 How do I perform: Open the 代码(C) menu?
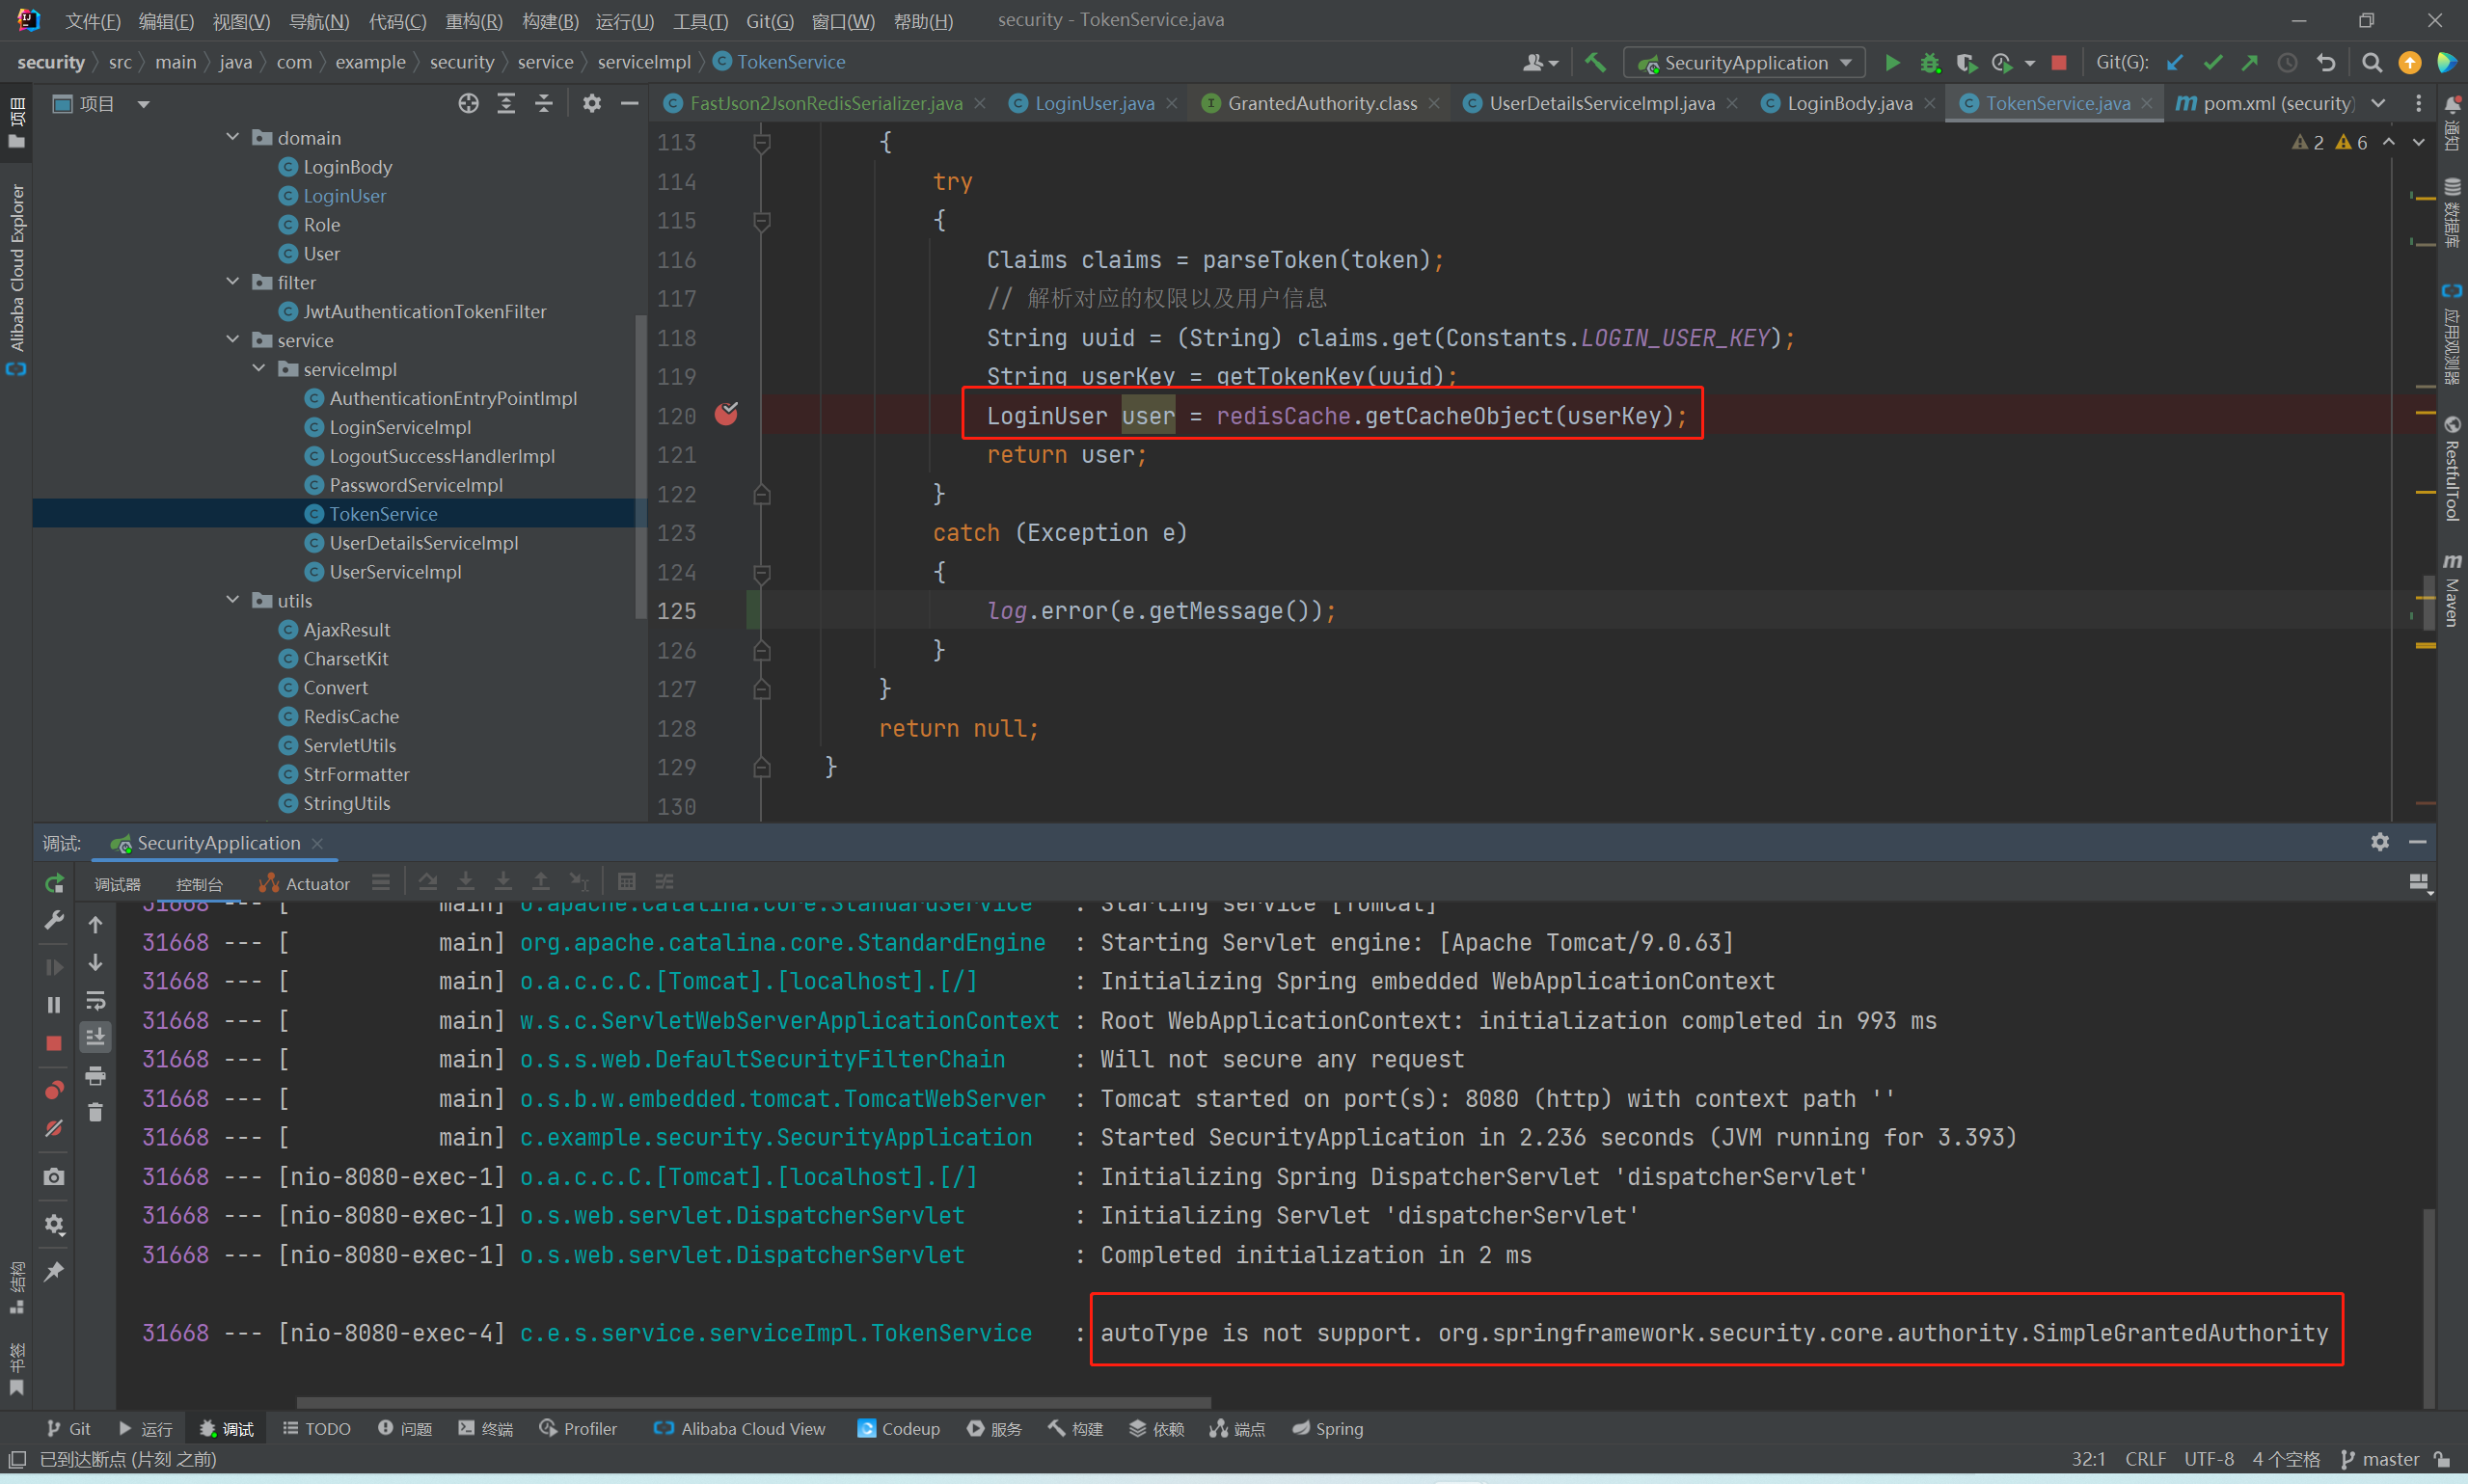tap(397, 21)
